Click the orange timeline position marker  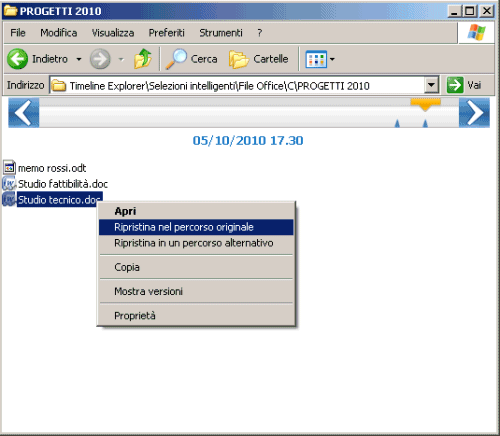click(425, 104)
